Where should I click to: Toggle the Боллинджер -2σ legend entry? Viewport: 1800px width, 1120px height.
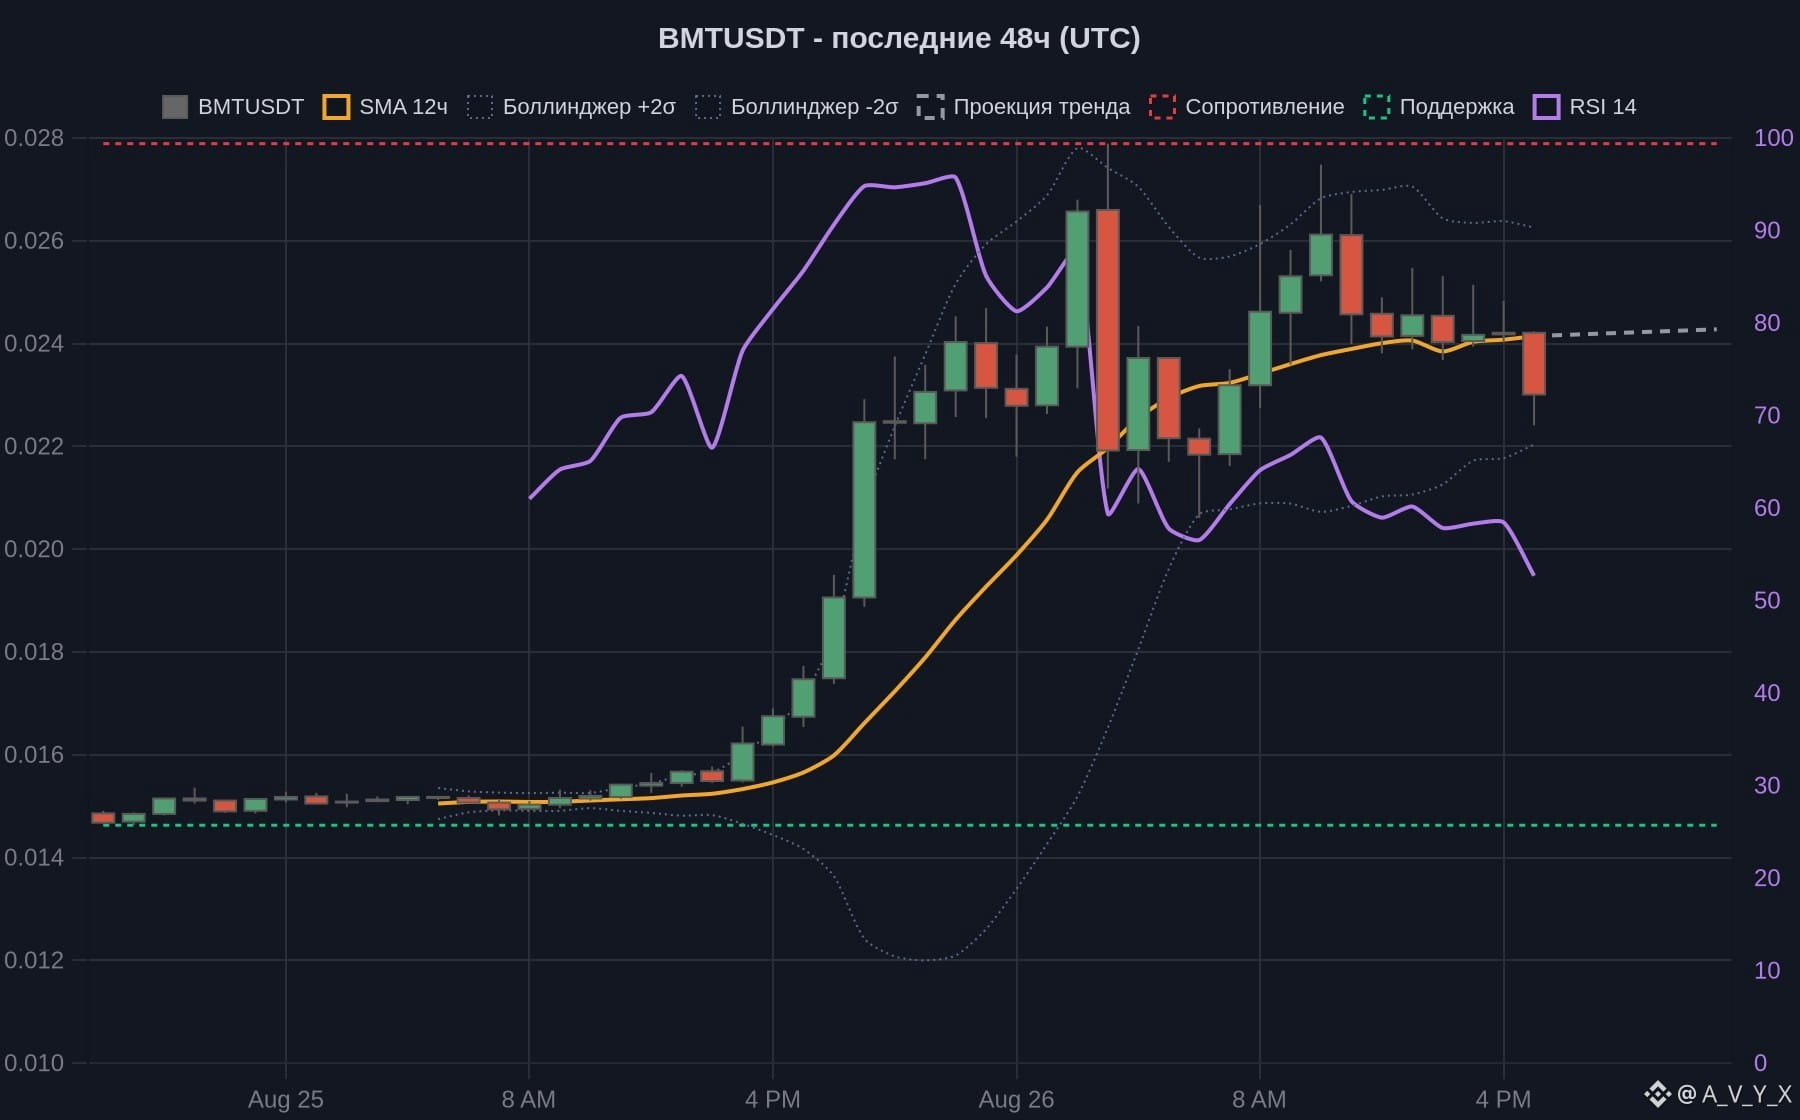tap(797, 107)
